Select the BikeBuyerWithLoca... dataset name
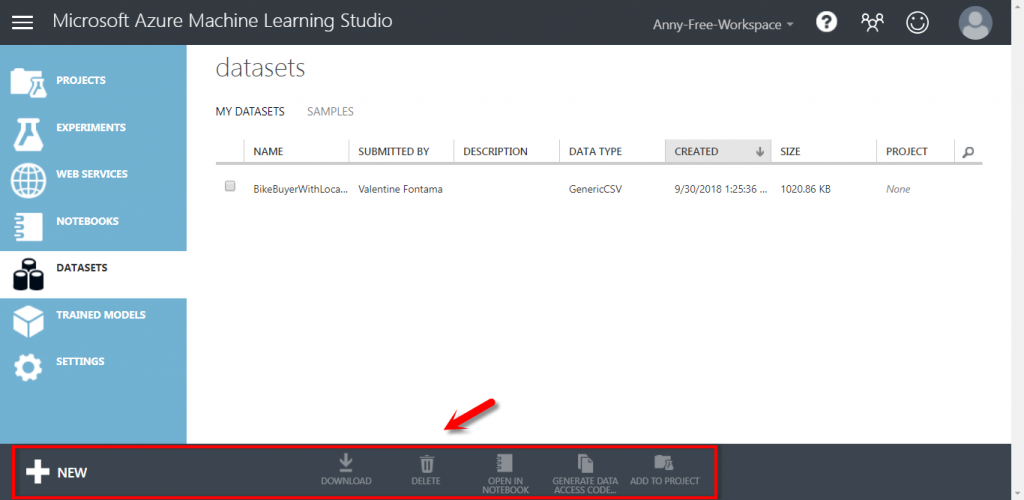 [300, 189]
